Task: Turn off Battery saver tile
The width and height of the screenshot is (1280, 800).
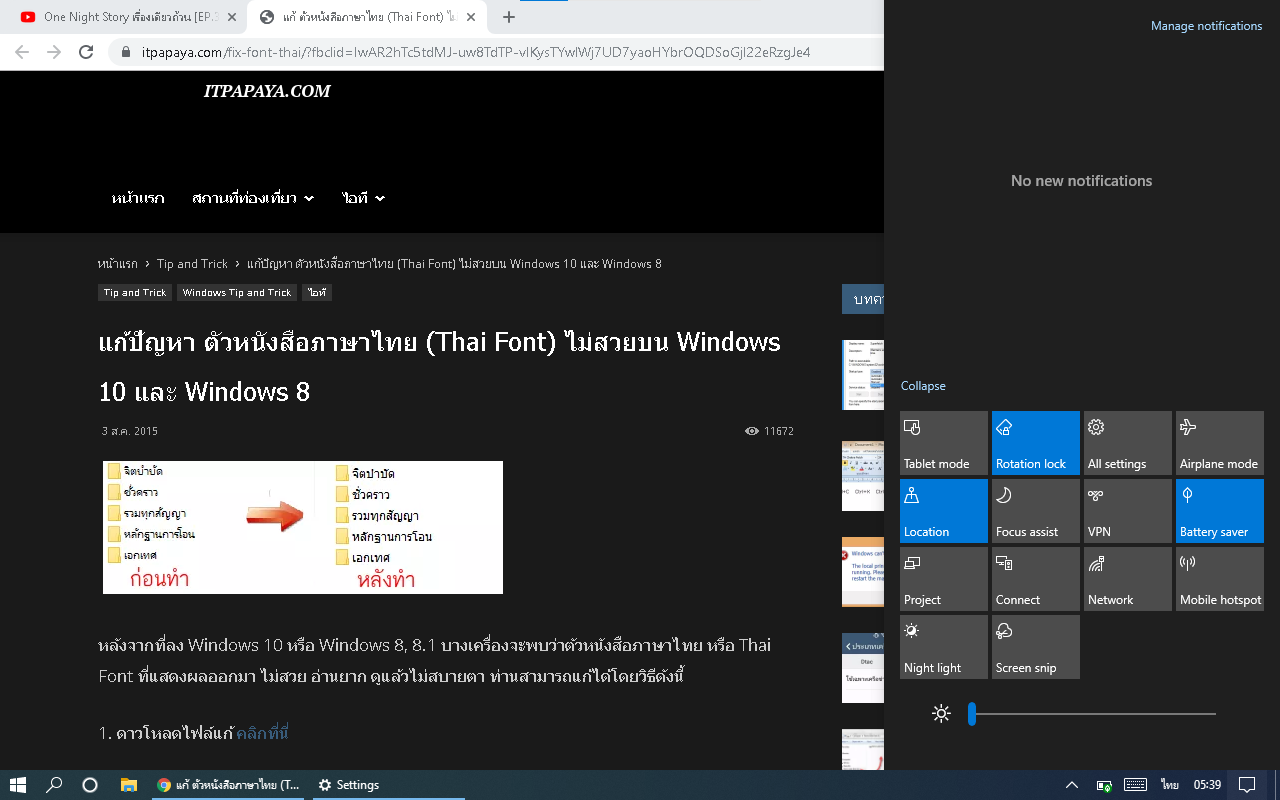Action: [1220, 511]
